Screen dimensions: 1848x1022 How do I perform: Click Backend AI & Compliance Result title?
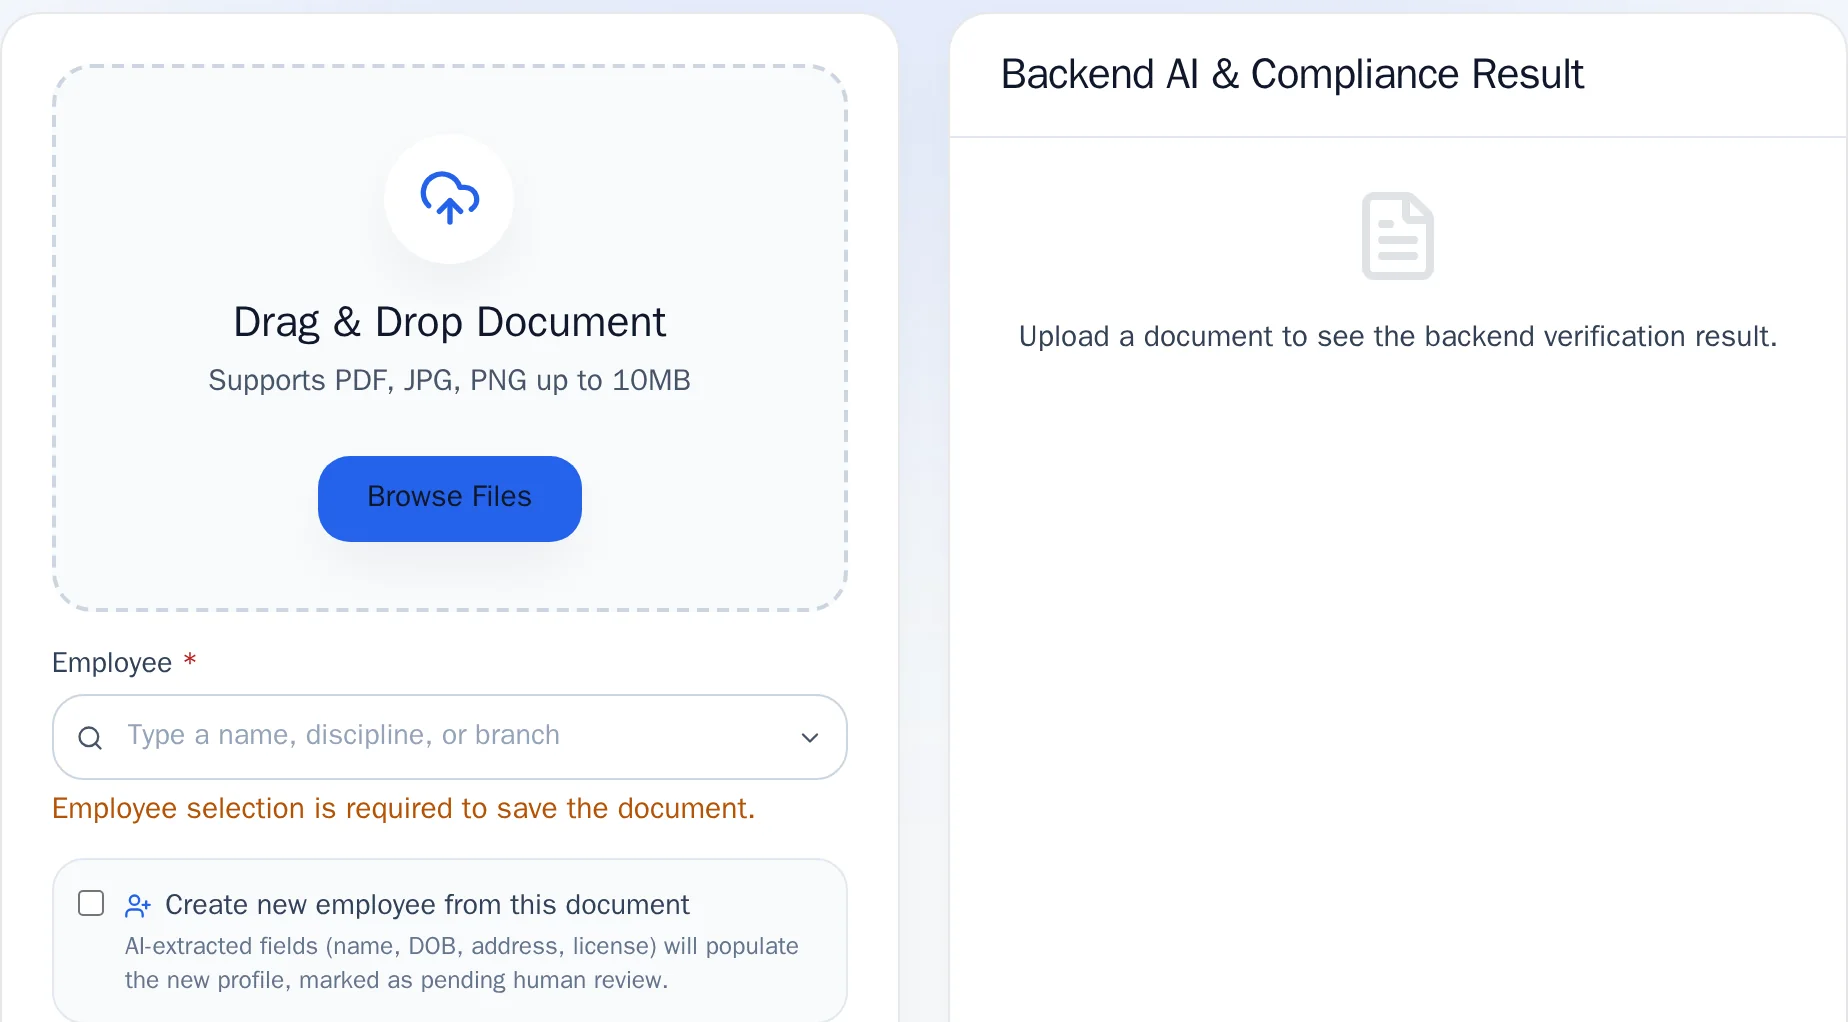pyautogui.click(x=1292, y=74)
